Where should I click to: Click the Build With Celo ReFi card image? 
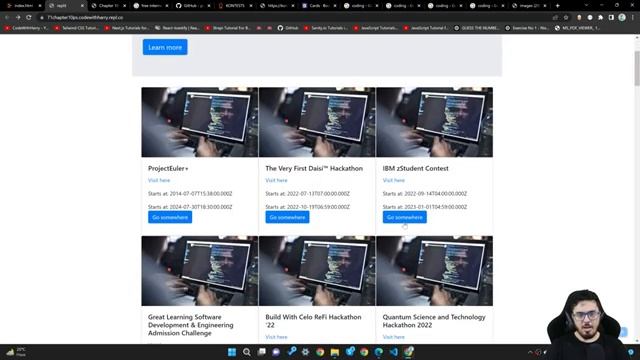[x=317, y=271]
